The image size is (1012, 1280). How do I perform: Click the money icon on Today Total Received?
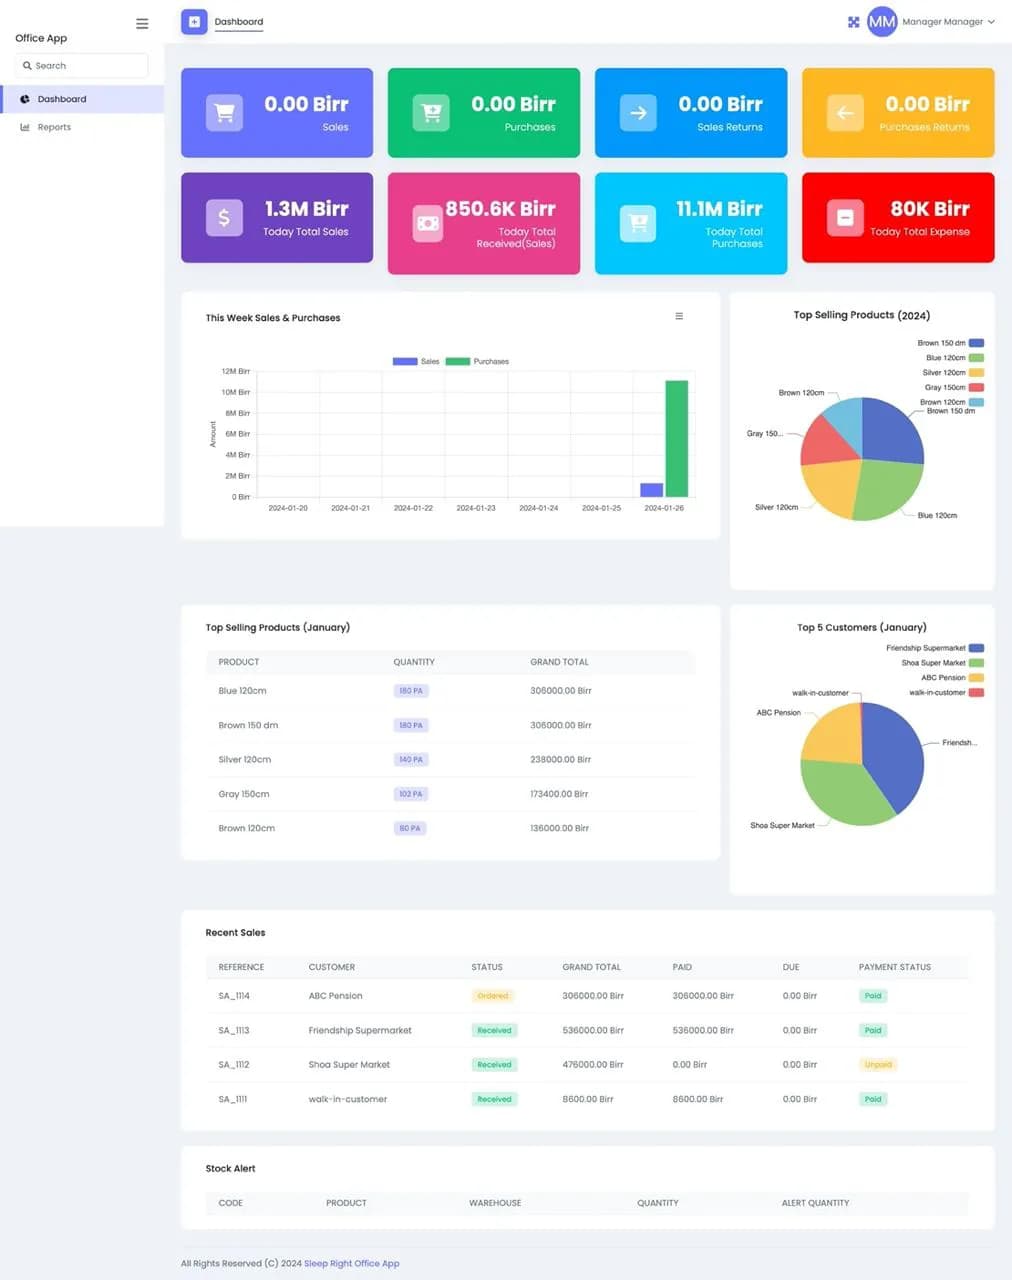click(x=428, y=223)
